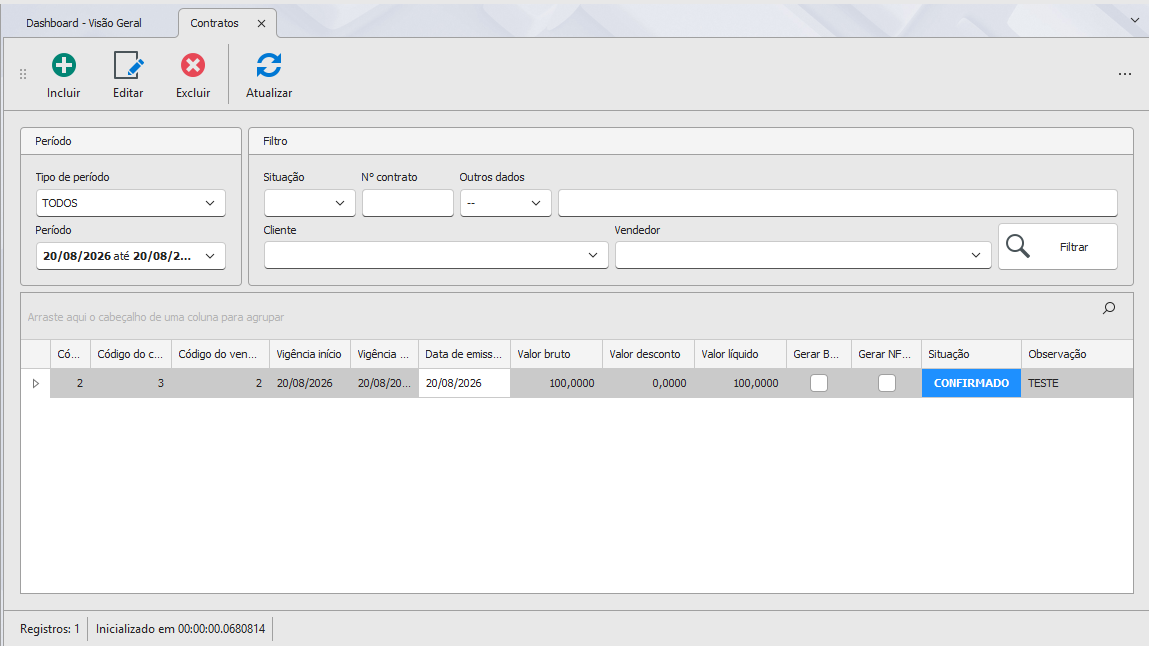
Task: Expand the contract row detail arrow
Action: tap(35, 383)
